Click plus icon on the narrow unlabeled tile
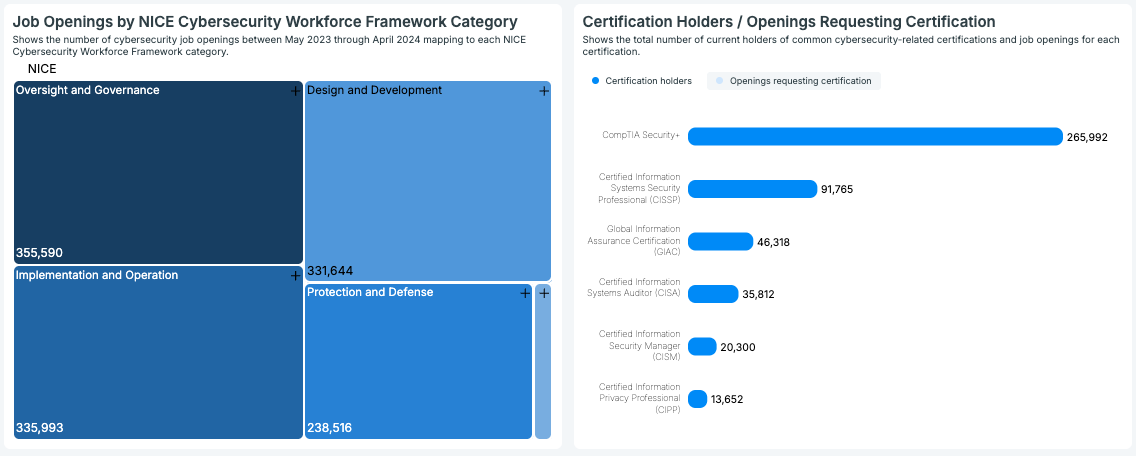Viewport: 1136px width, 456px height. point(543,293)
